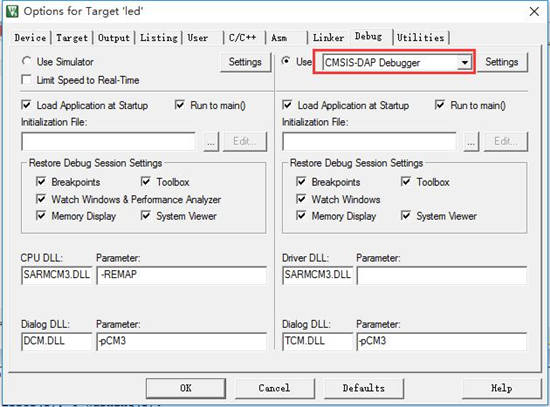Browse for debugger initialization file
Screen dimensions: 550x407
471,142
